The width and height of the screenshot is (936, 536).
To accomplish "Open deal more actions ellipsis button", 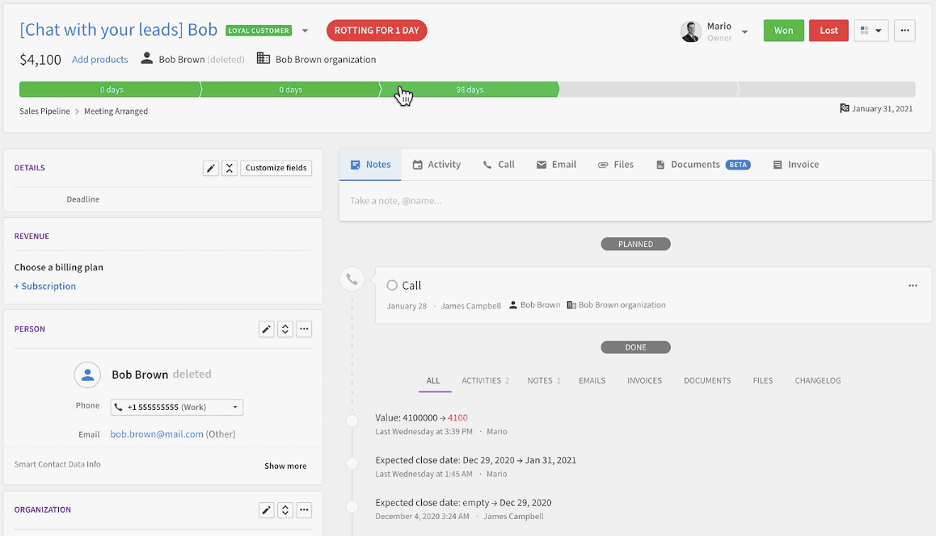I will point(905,30).
